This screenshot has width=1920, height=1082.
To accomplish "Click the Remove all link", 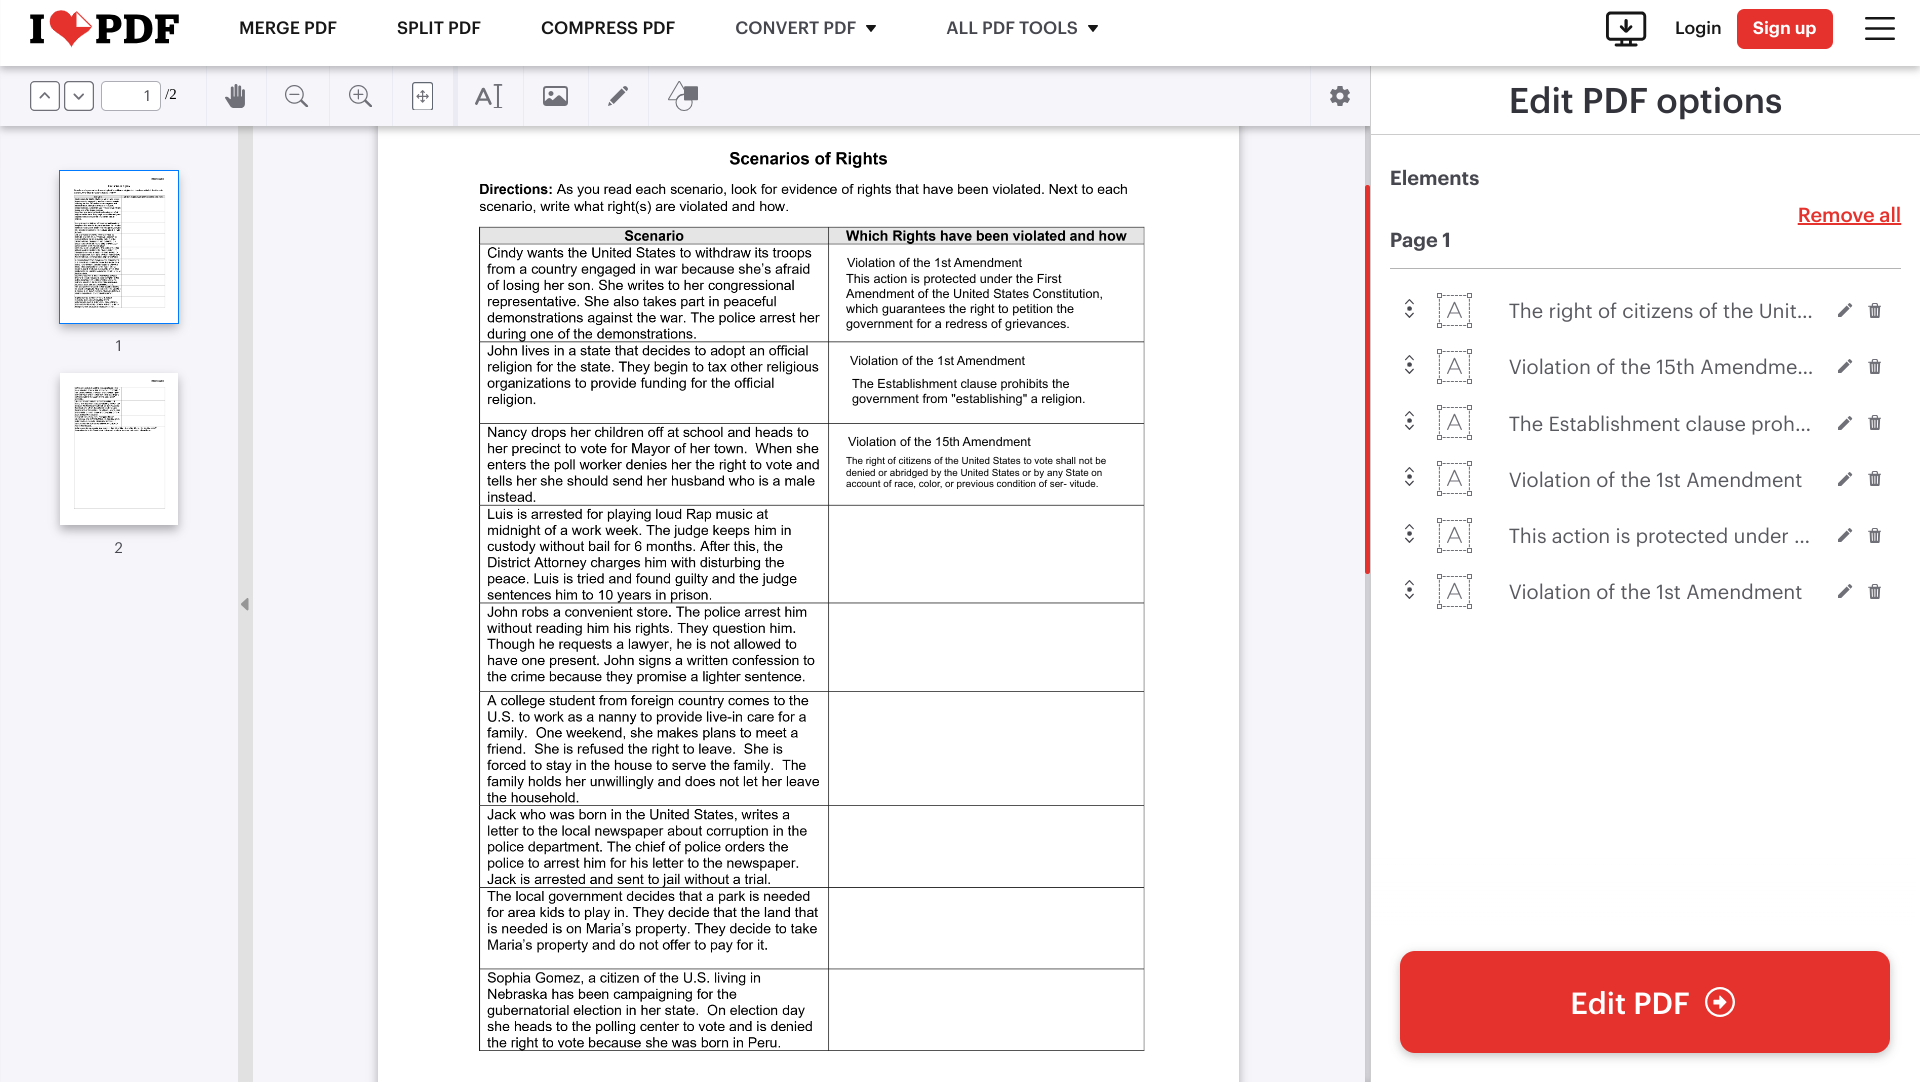I will coord(1848,215).
